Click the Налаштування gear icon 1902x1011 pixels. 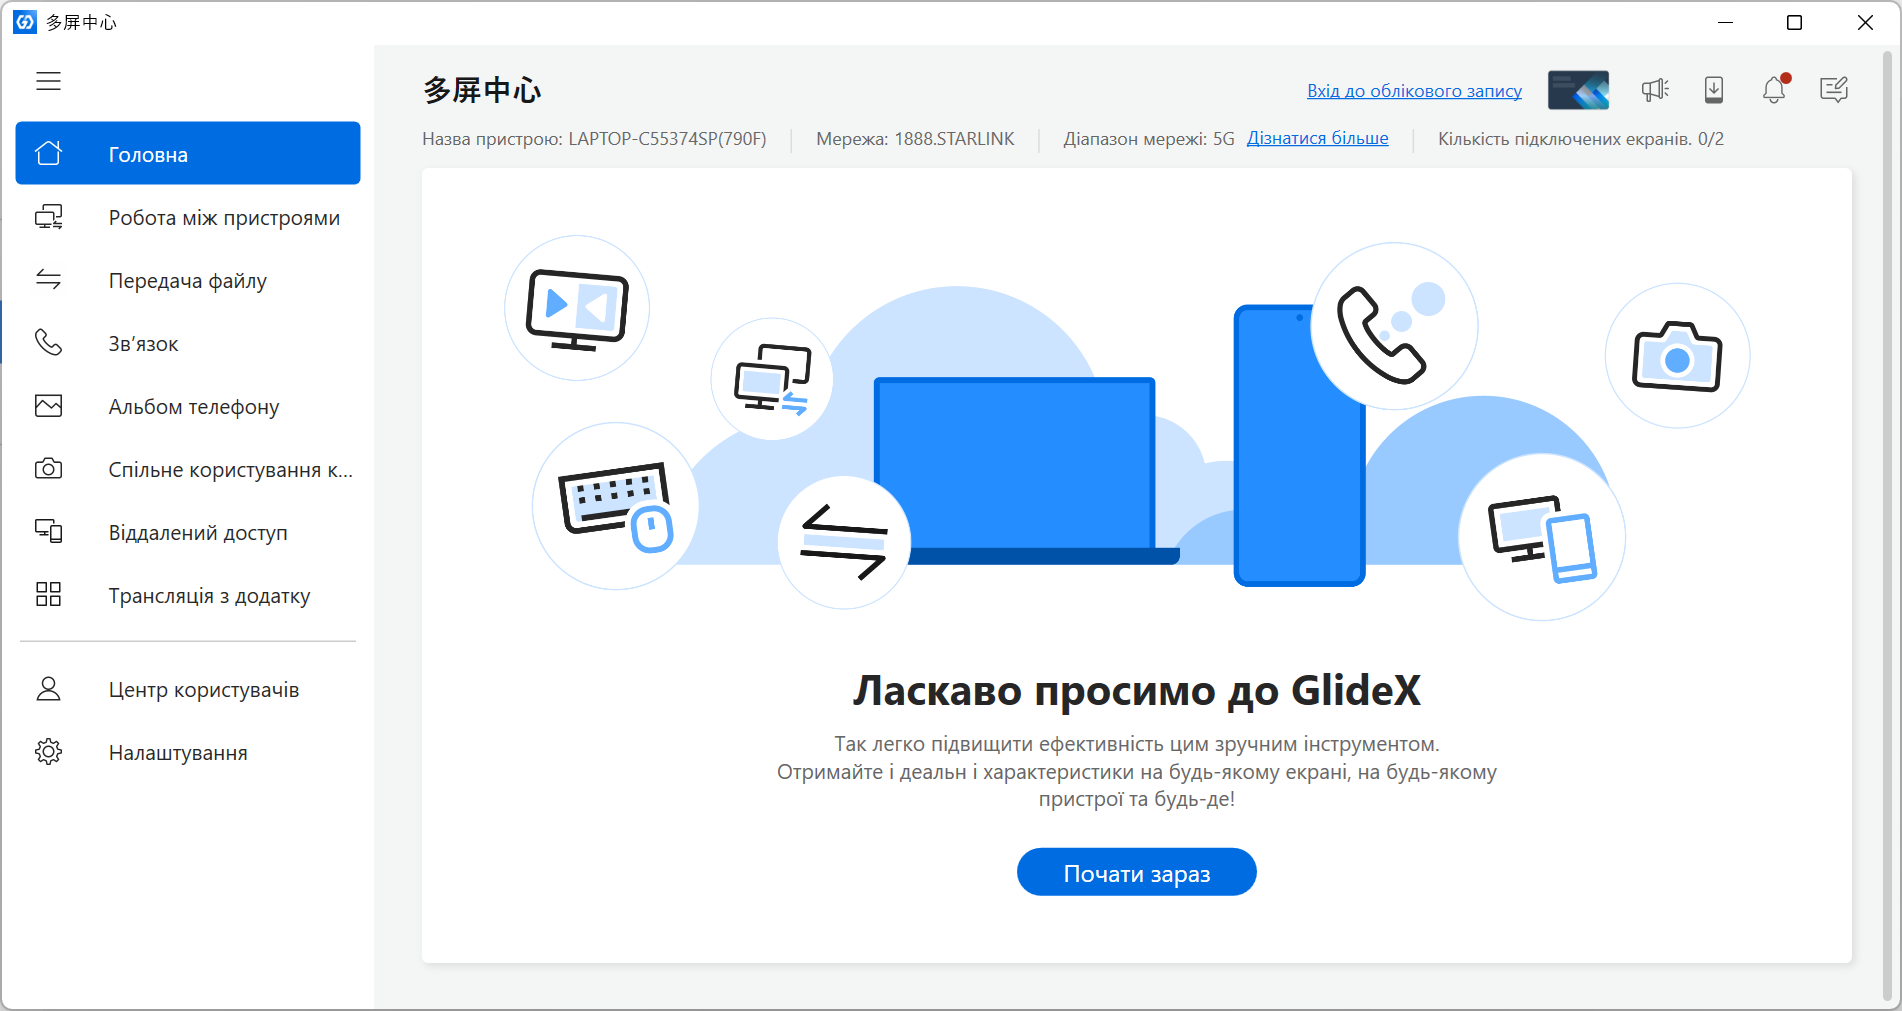coord(48,752)
